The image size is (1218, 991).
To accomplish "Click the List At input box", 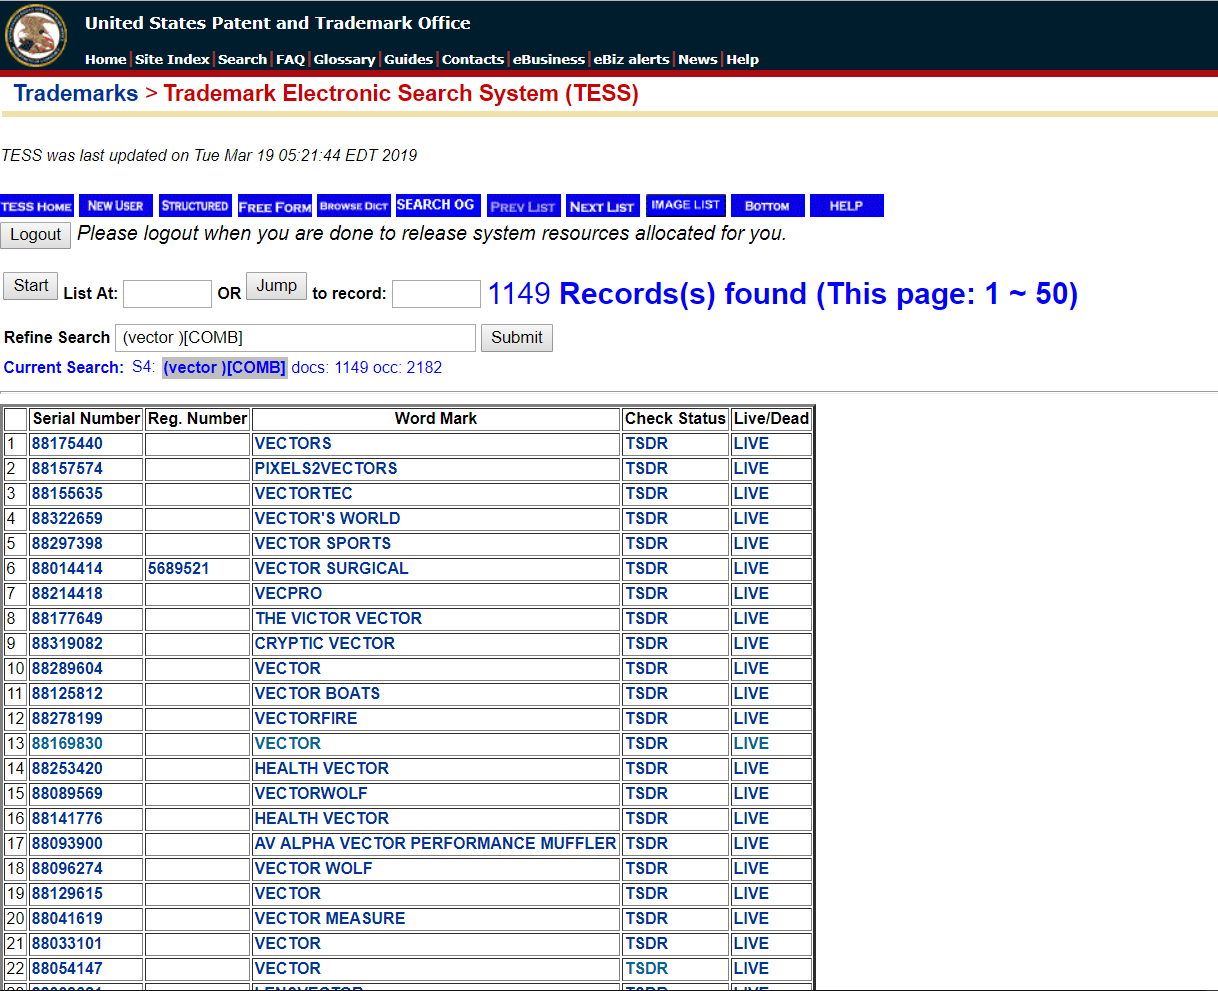I will click(167, 294).
